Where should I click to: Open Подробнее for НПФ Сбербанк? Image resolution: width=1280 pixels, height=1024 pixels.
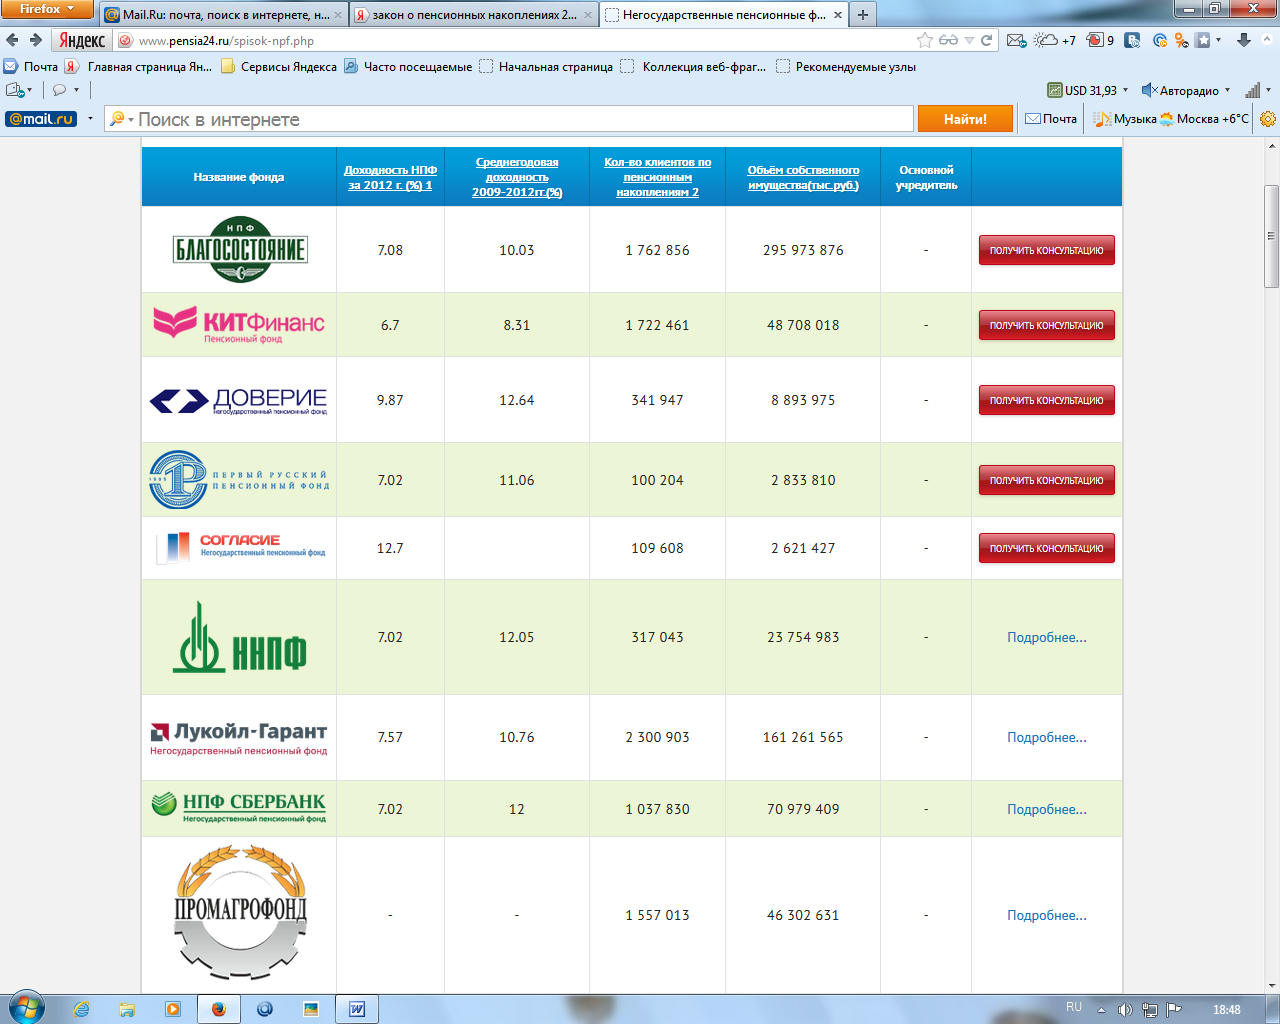[x=1046, y=809]
